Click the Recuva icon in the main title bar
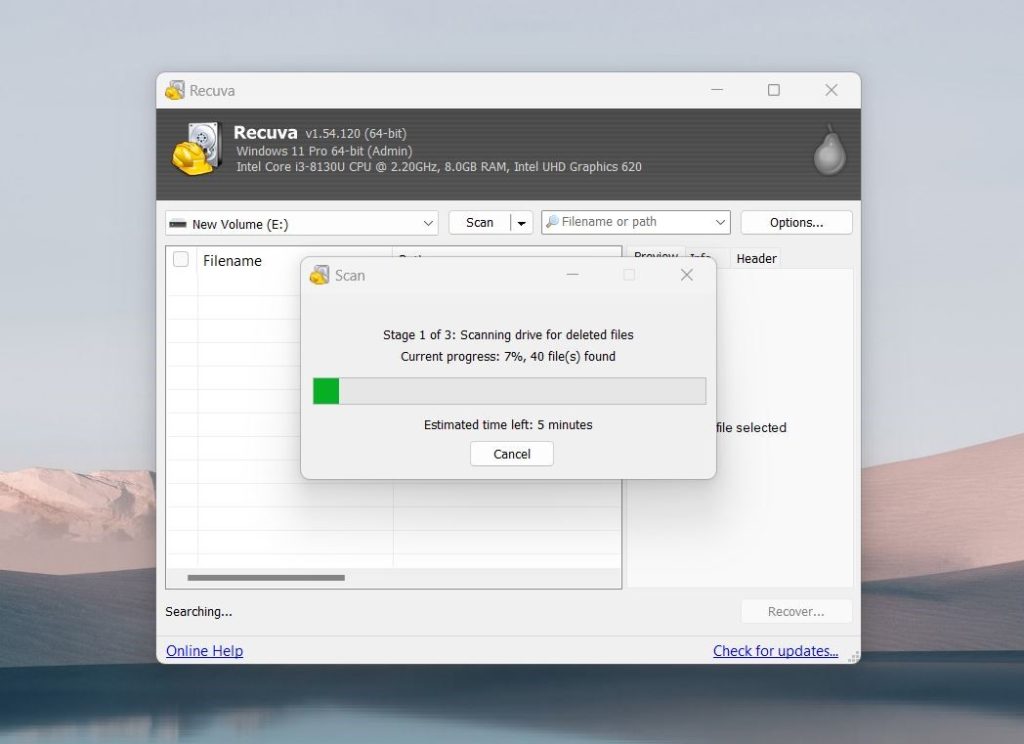 pyautogui.click(x=177, y=90)
